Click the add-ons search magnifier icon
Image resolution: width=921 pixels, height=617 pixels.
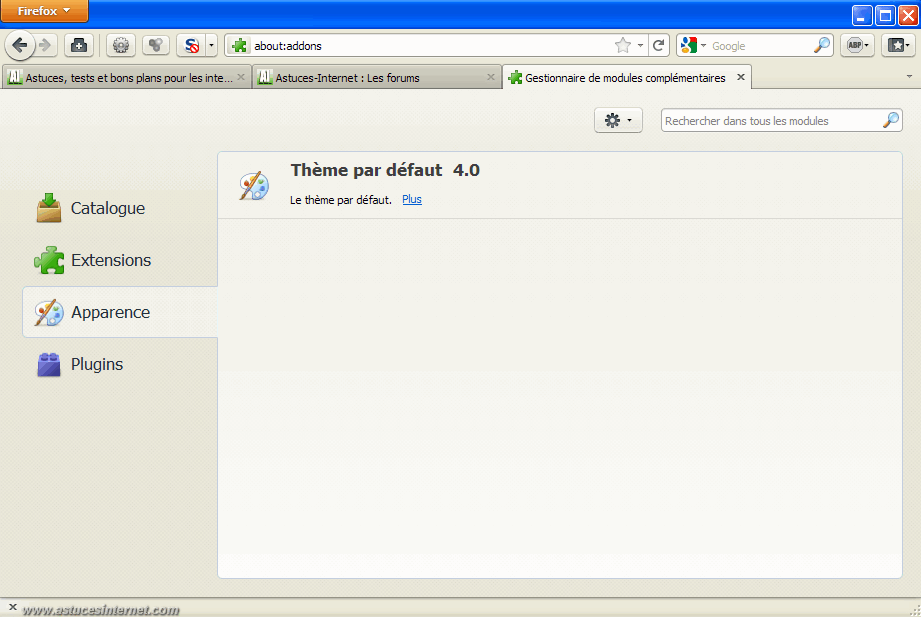pyautogui.click(x=891, y=120)
